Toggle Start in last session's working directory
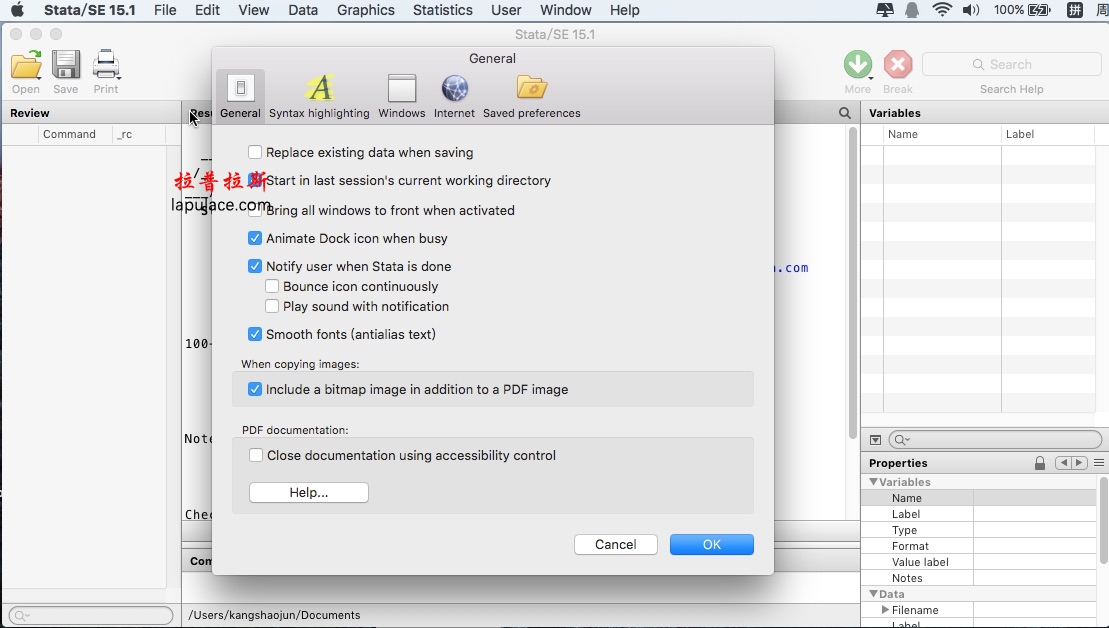Screen dimensions: 1109x628 click(255, 180)
